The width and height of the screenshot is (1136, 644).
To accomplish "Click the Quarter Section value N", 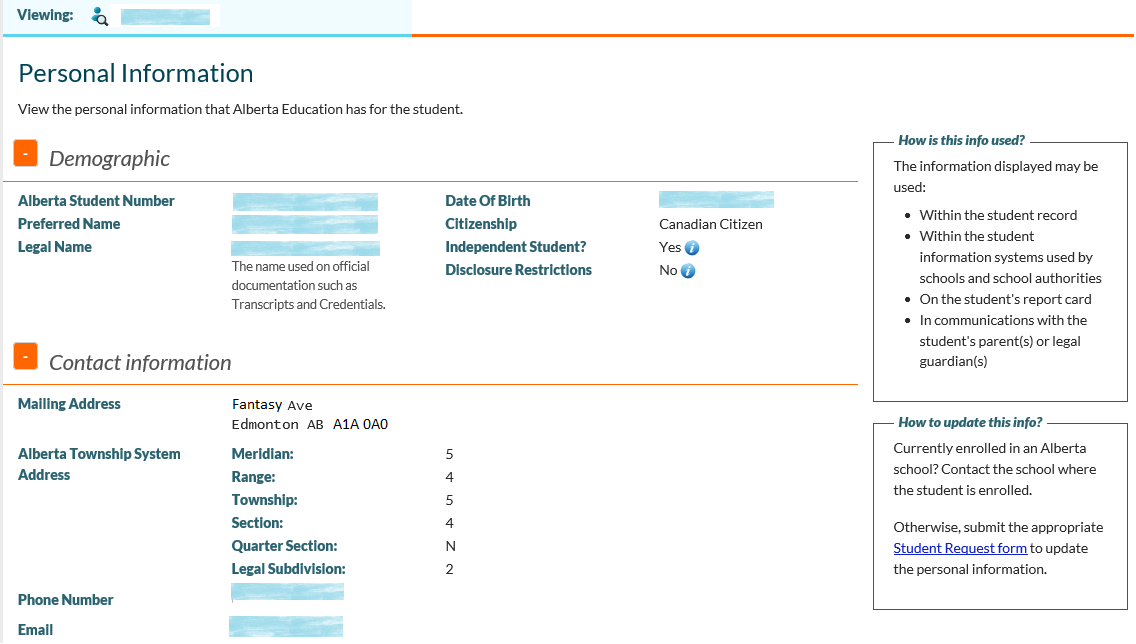I will [450, 546].
